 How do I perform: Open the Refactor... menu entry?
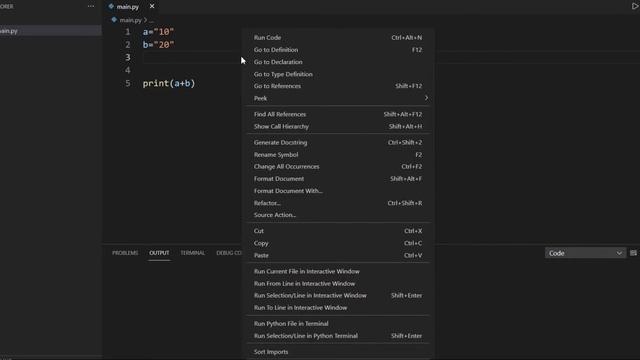pos(338,203)
